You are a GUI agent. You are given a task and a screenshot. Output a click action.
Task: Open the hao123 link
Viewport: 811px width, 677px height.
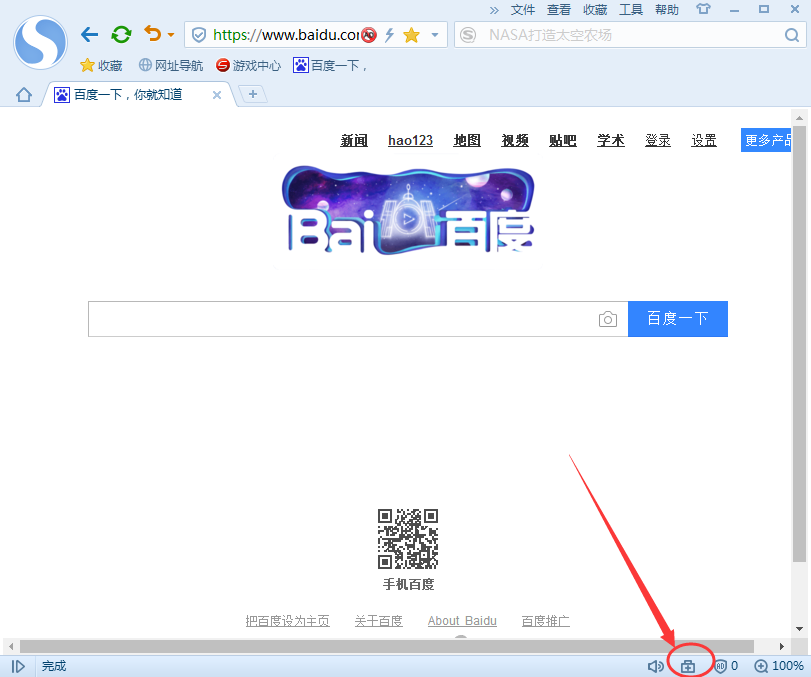point(410,140)
